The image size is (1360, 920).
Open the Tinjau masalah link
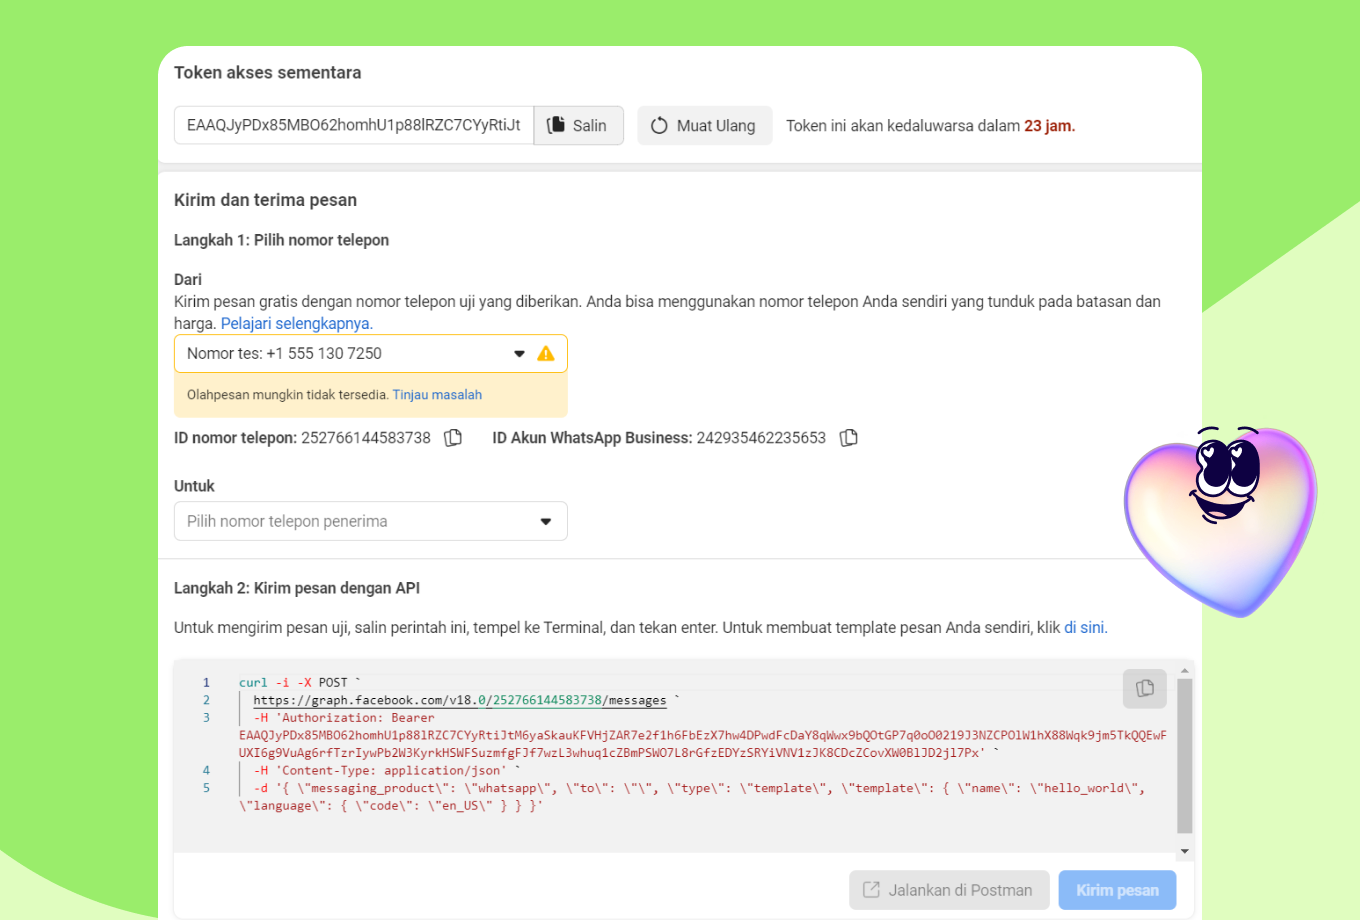coord(437,395)
